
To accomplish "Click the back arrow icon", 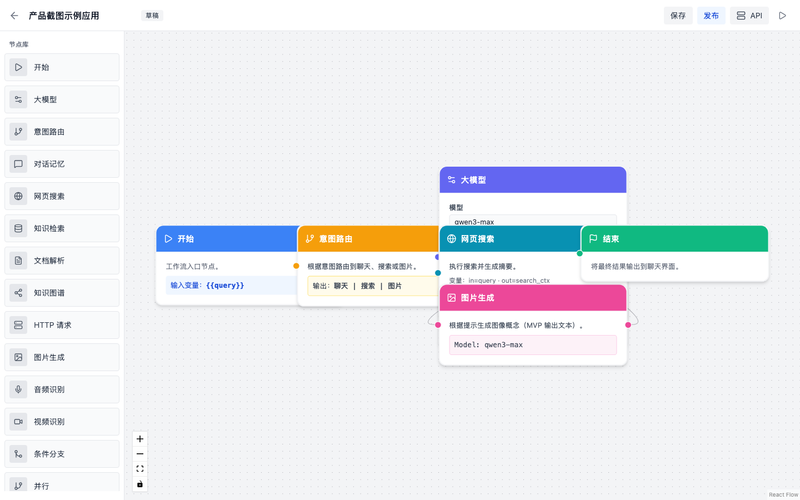I will coord(14,16).
